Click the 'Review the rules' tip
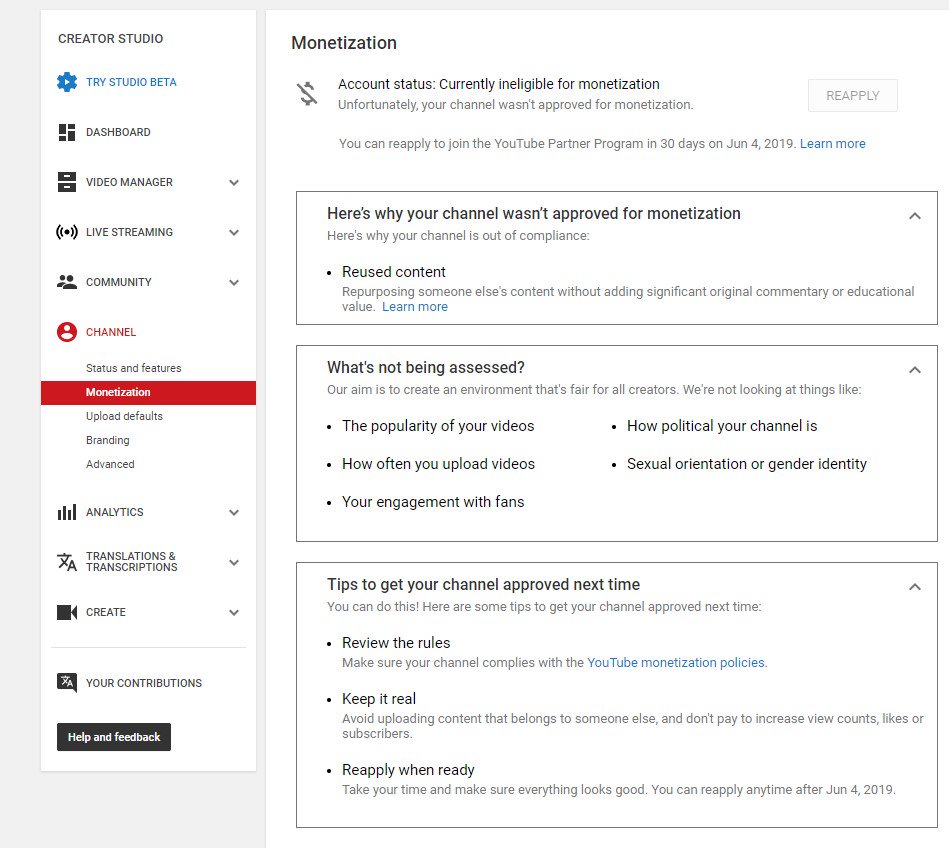Screen dimensions: 949x848 [x=396, y=643]
